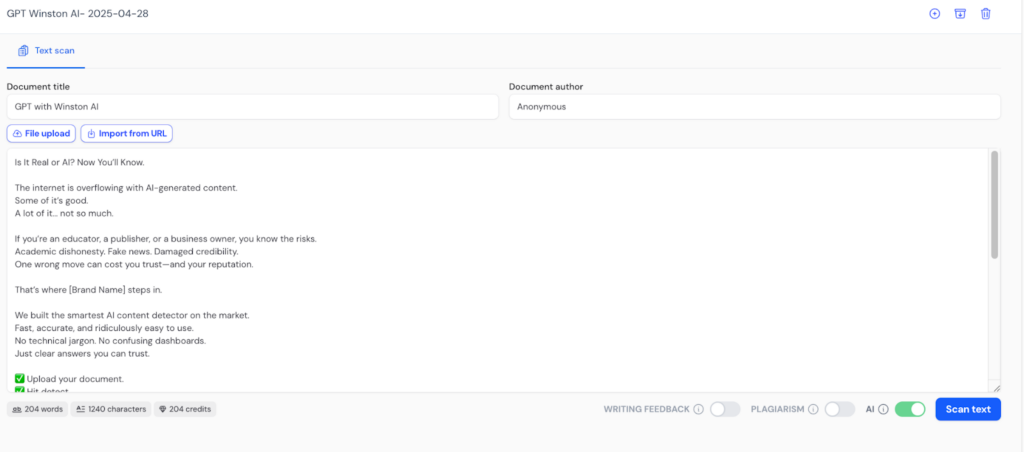This screenshot has height=452, width=1024.
Task: Click the new scan plus icon
Action: (935, 14)
